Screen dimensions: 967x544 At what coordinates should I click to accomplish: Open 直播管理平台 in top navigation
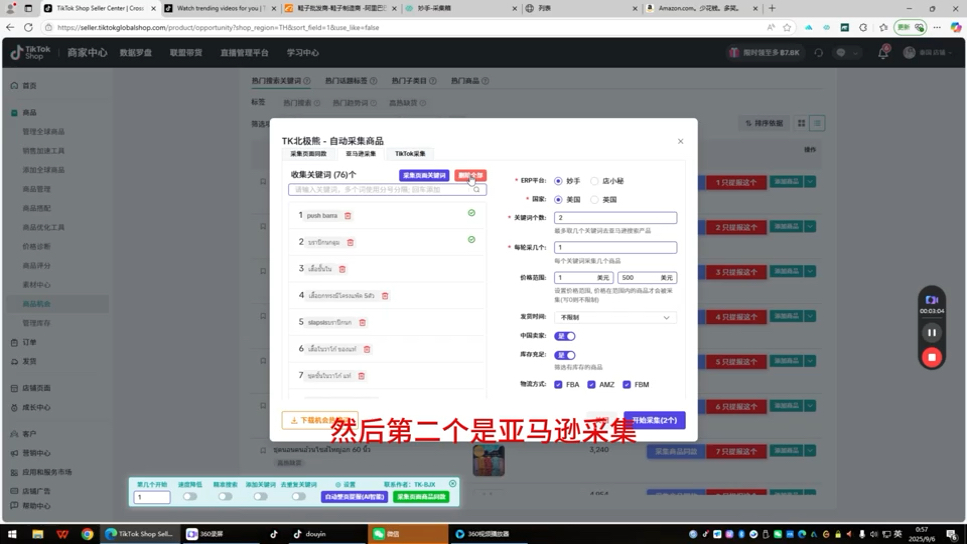[244, 53]
